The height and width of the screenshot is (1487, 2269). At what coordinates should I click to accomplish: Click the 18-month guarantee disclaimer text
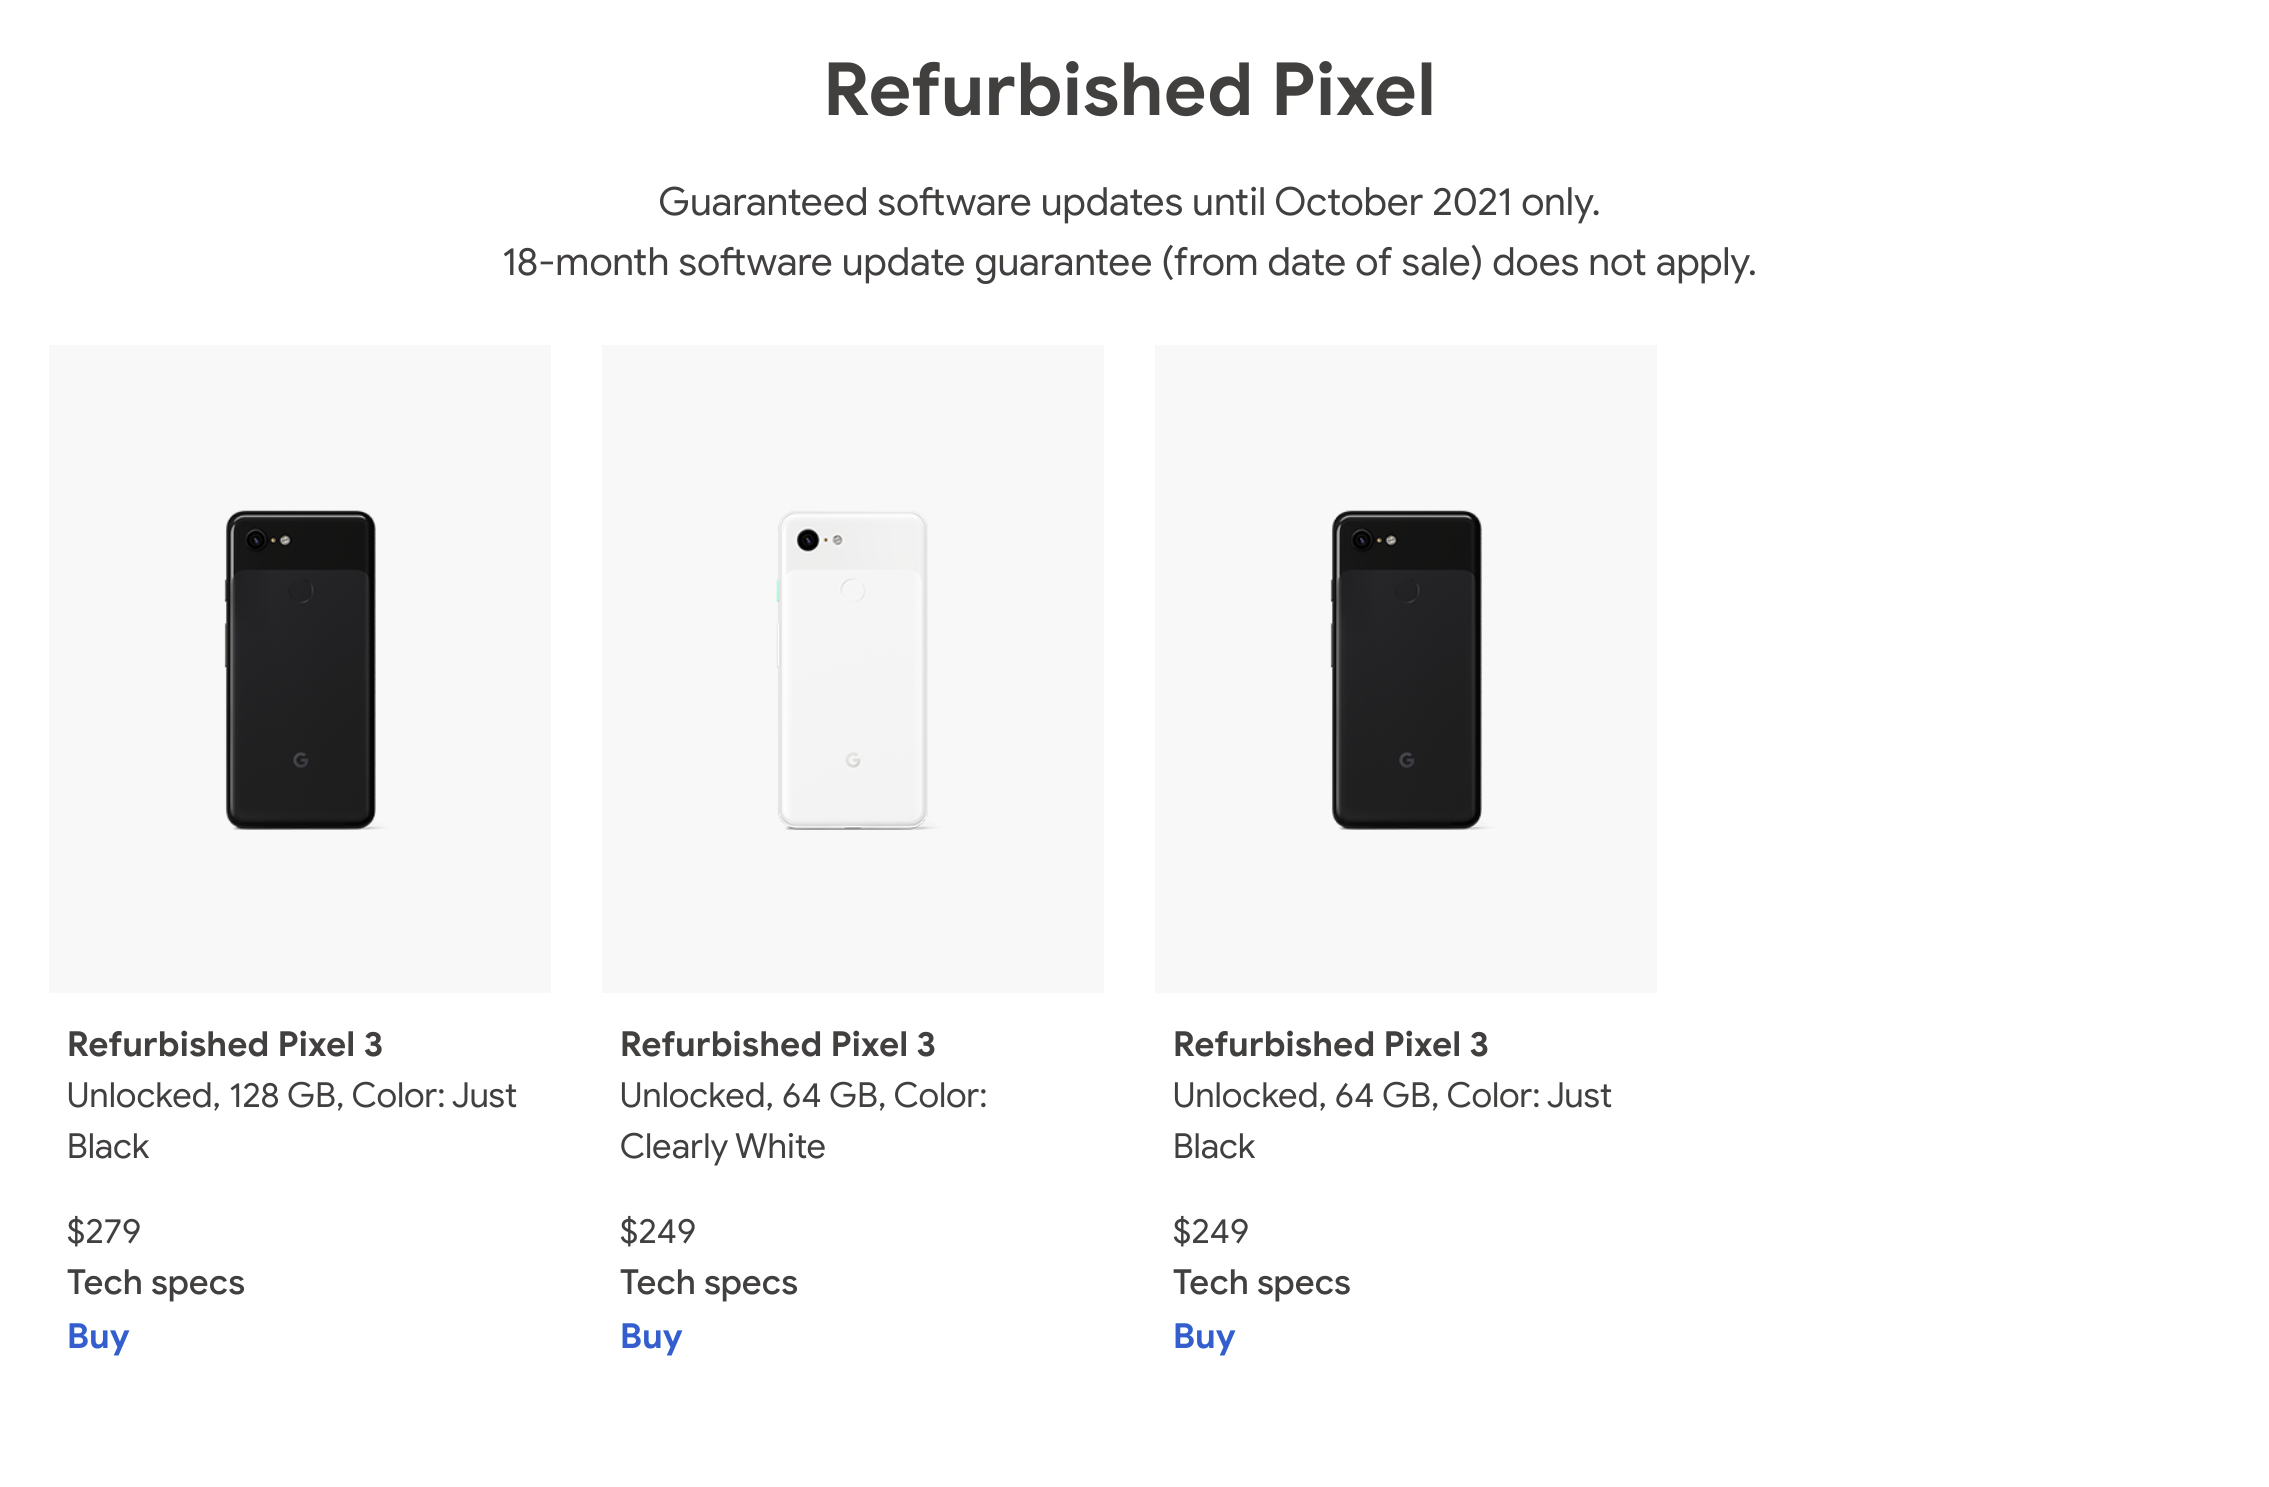pyautogui.click(x=1130, y=263)
